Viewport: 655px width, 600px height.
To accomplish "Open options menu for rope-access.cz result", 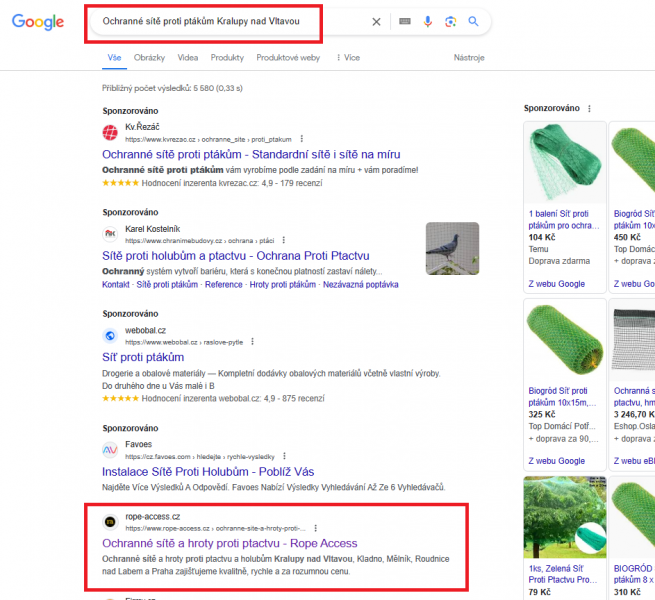I will 315,528.
